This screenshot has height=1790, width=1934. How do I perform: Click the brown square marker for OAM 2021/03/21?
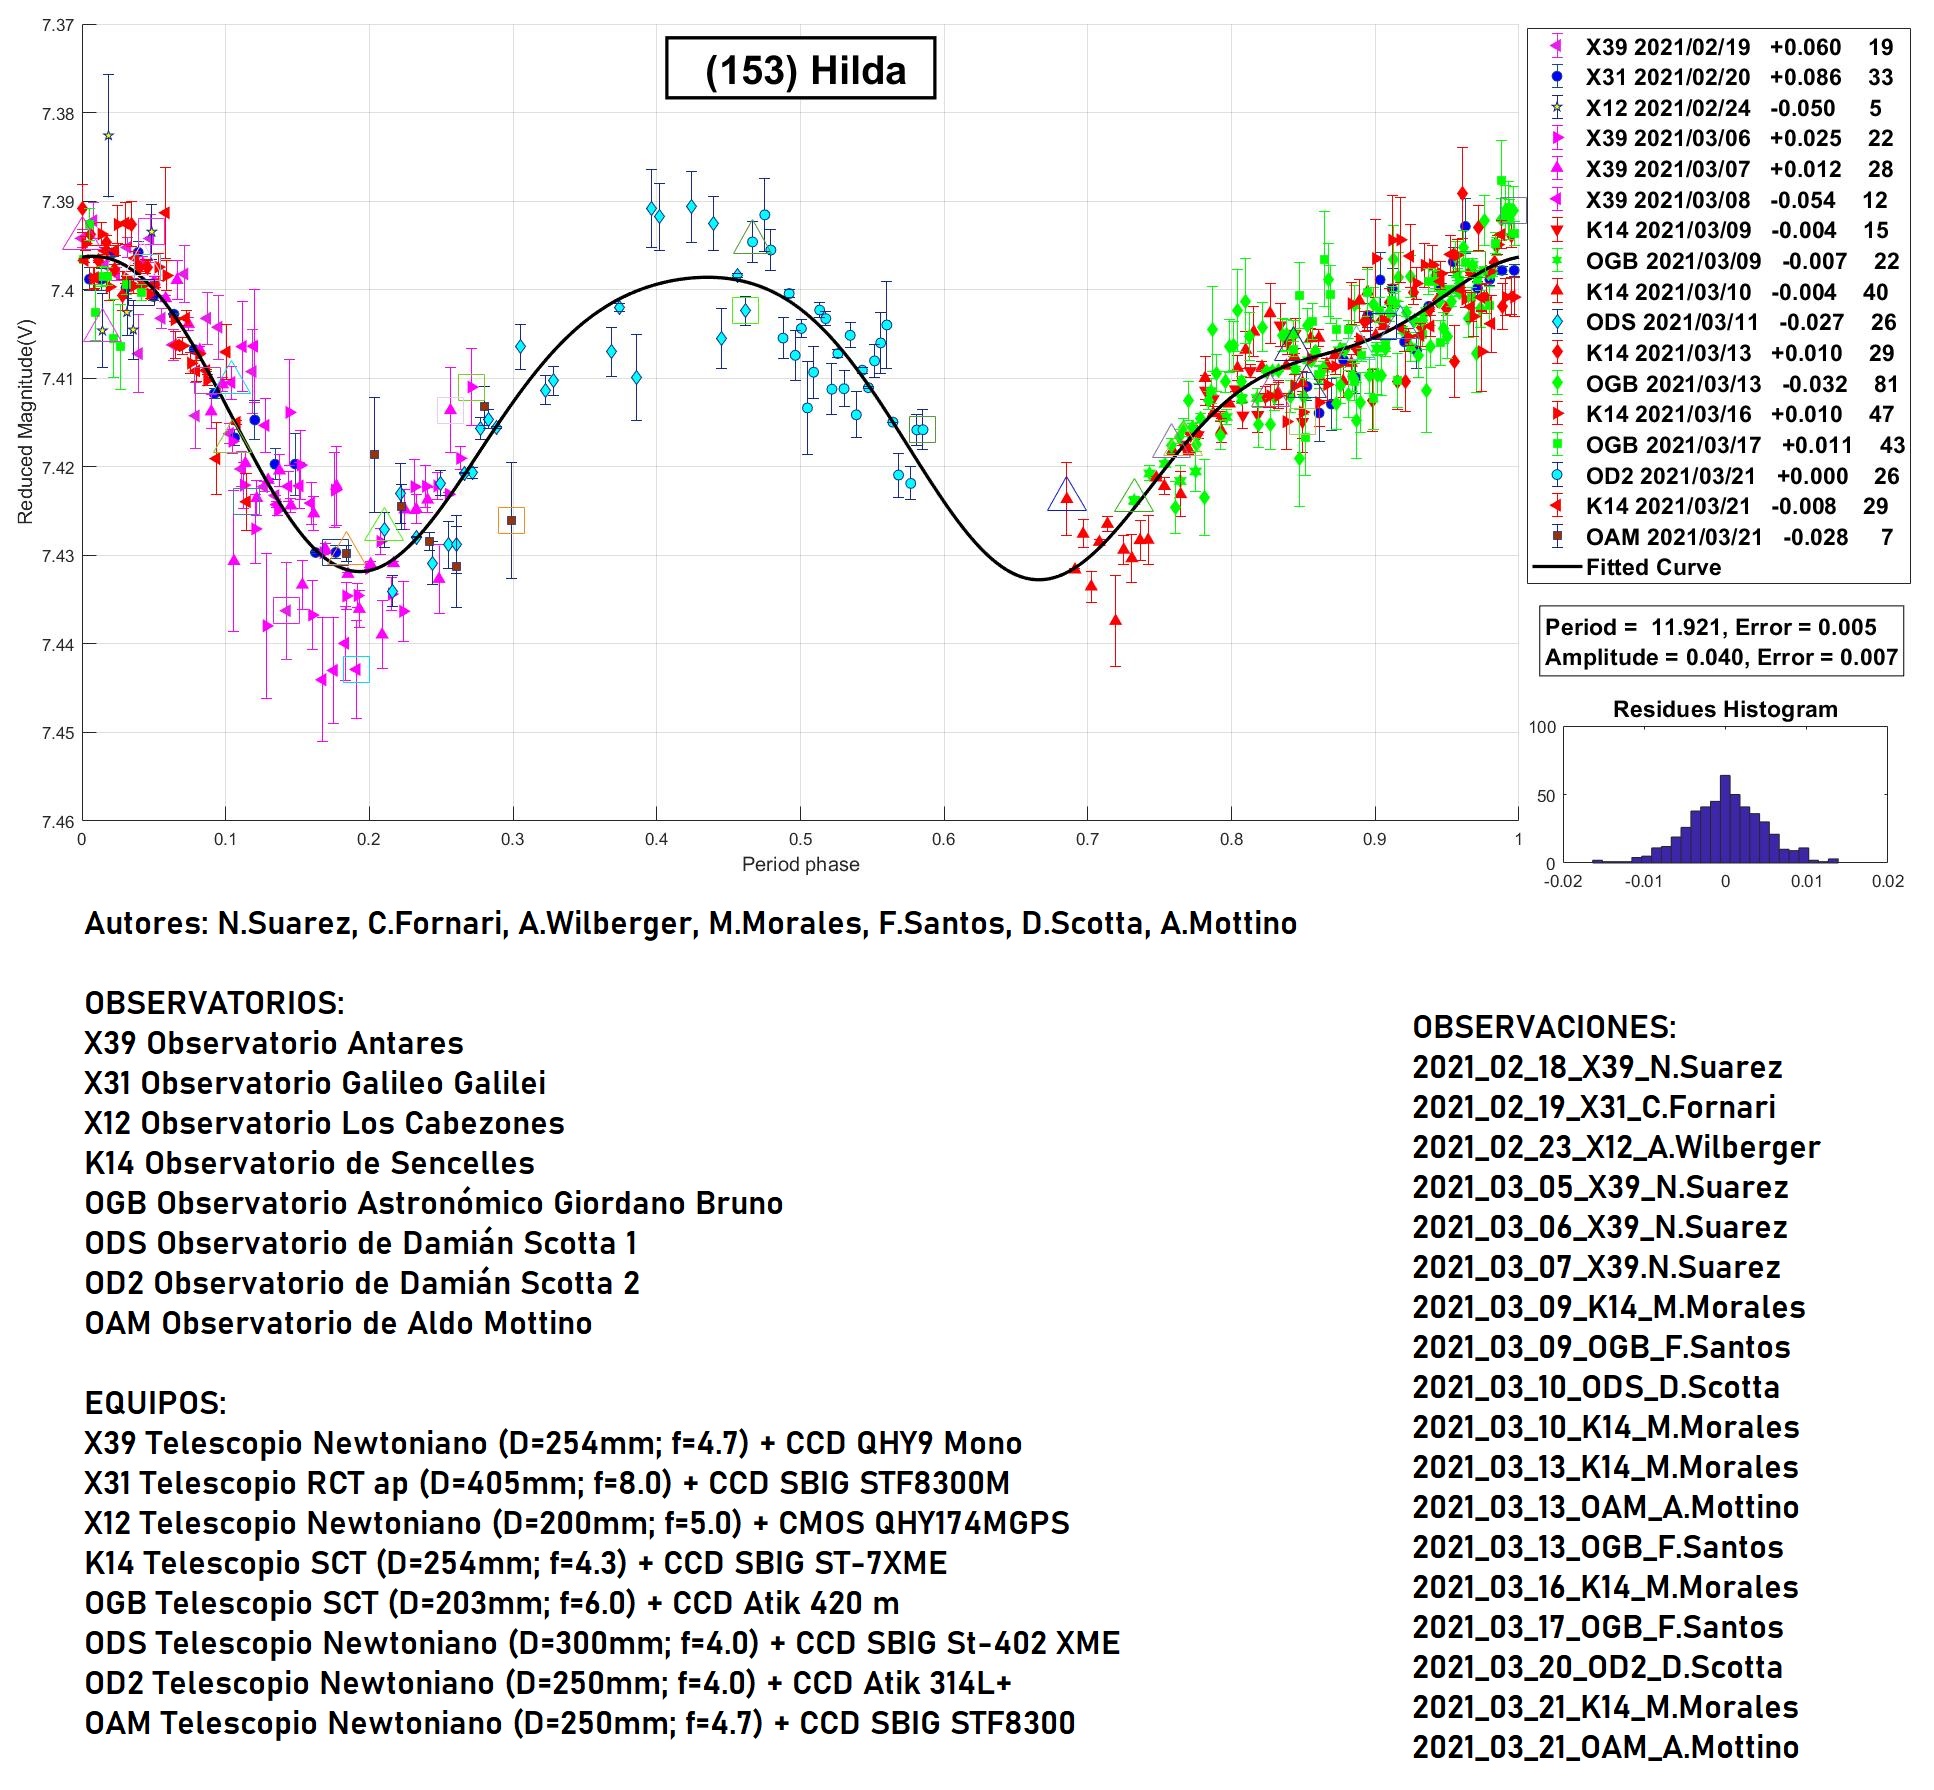(1556, 537)
